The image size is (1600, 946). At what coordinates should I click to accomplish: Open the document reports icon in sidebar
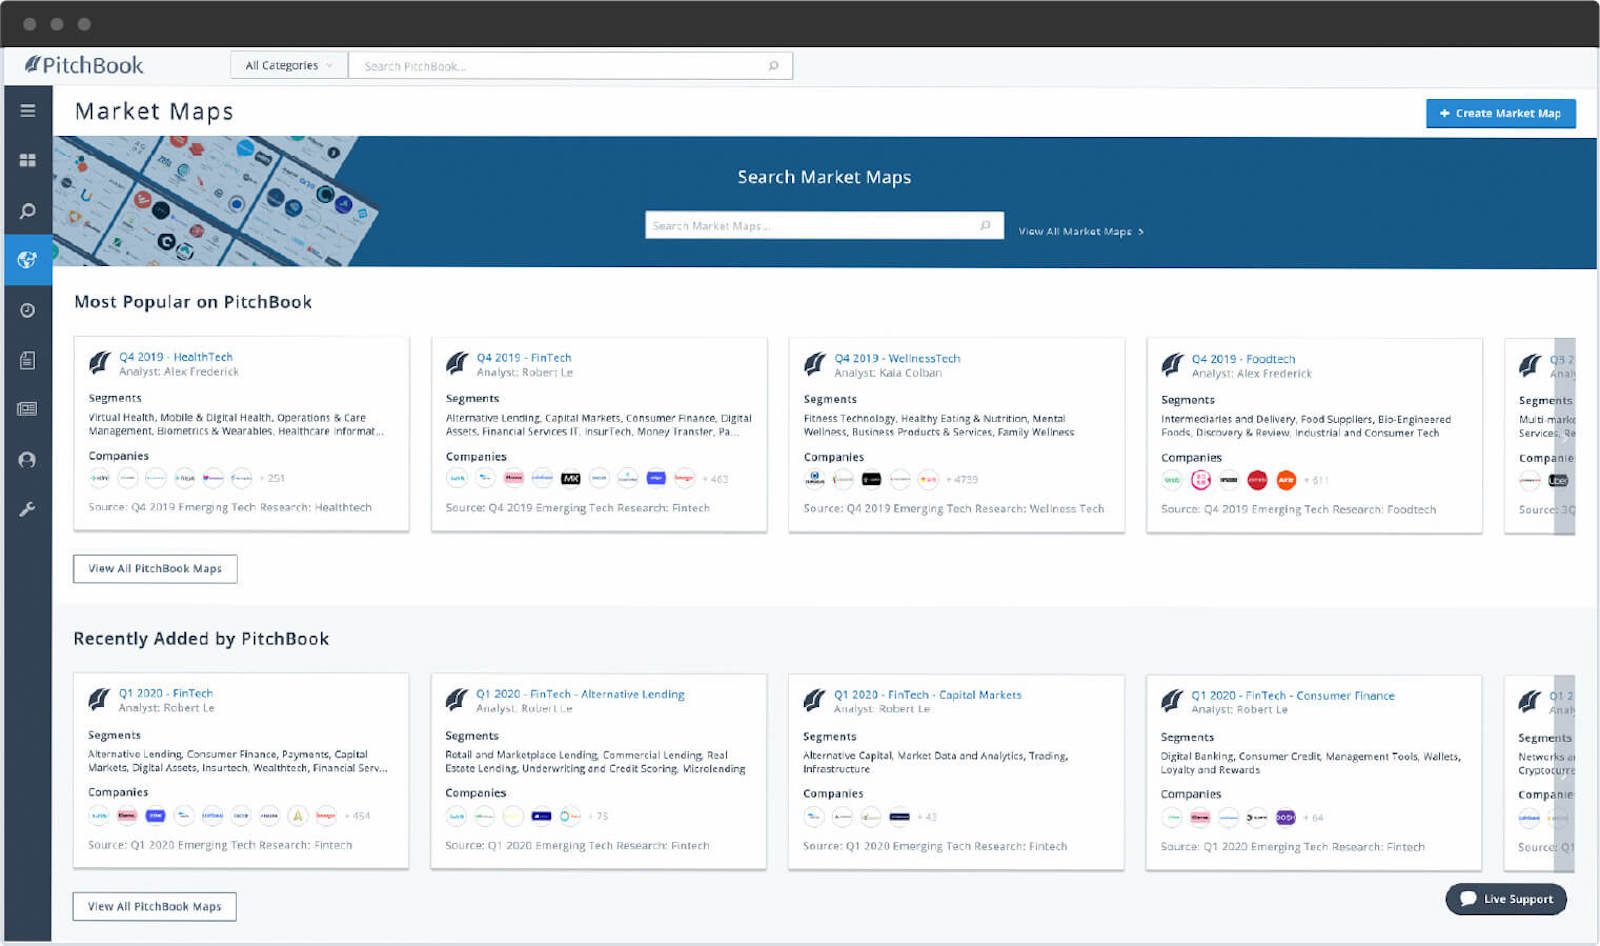28,360
